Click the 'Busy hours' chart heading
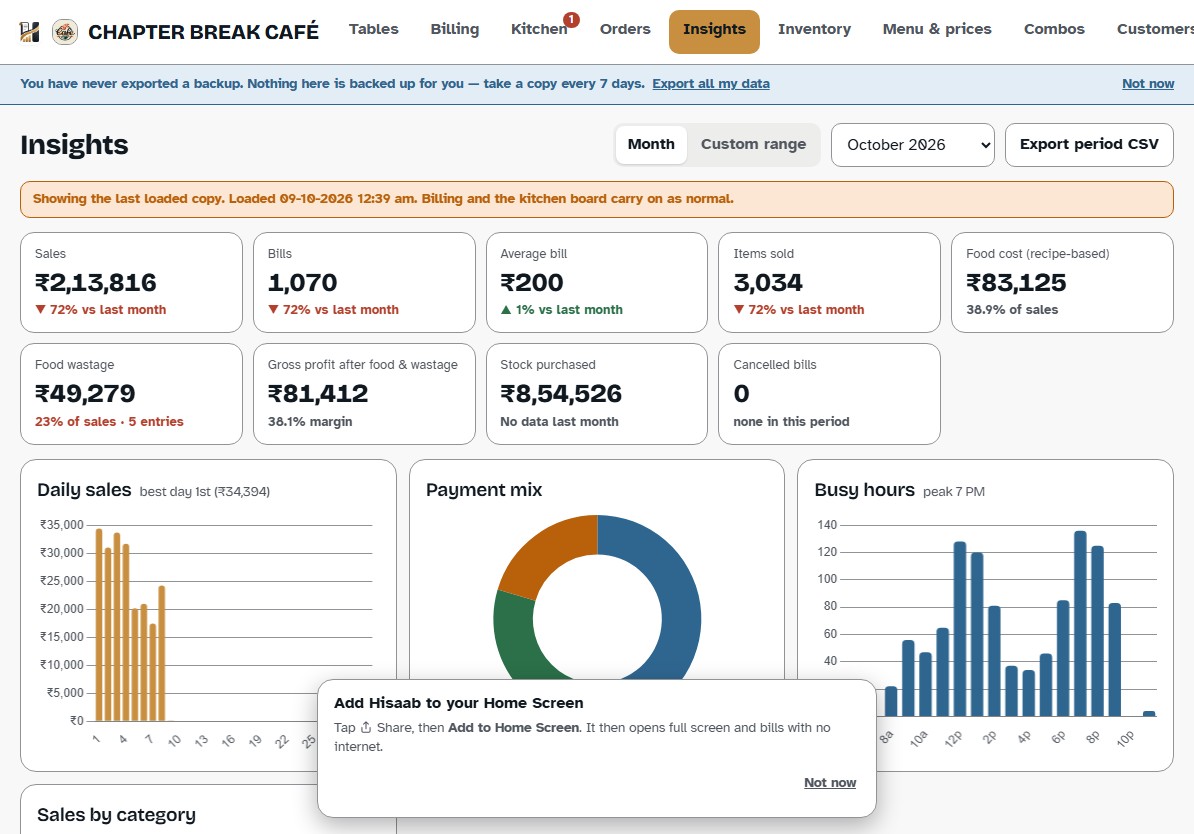Image resolution: width=1194 pixels, height=834 pixels. 864,490
